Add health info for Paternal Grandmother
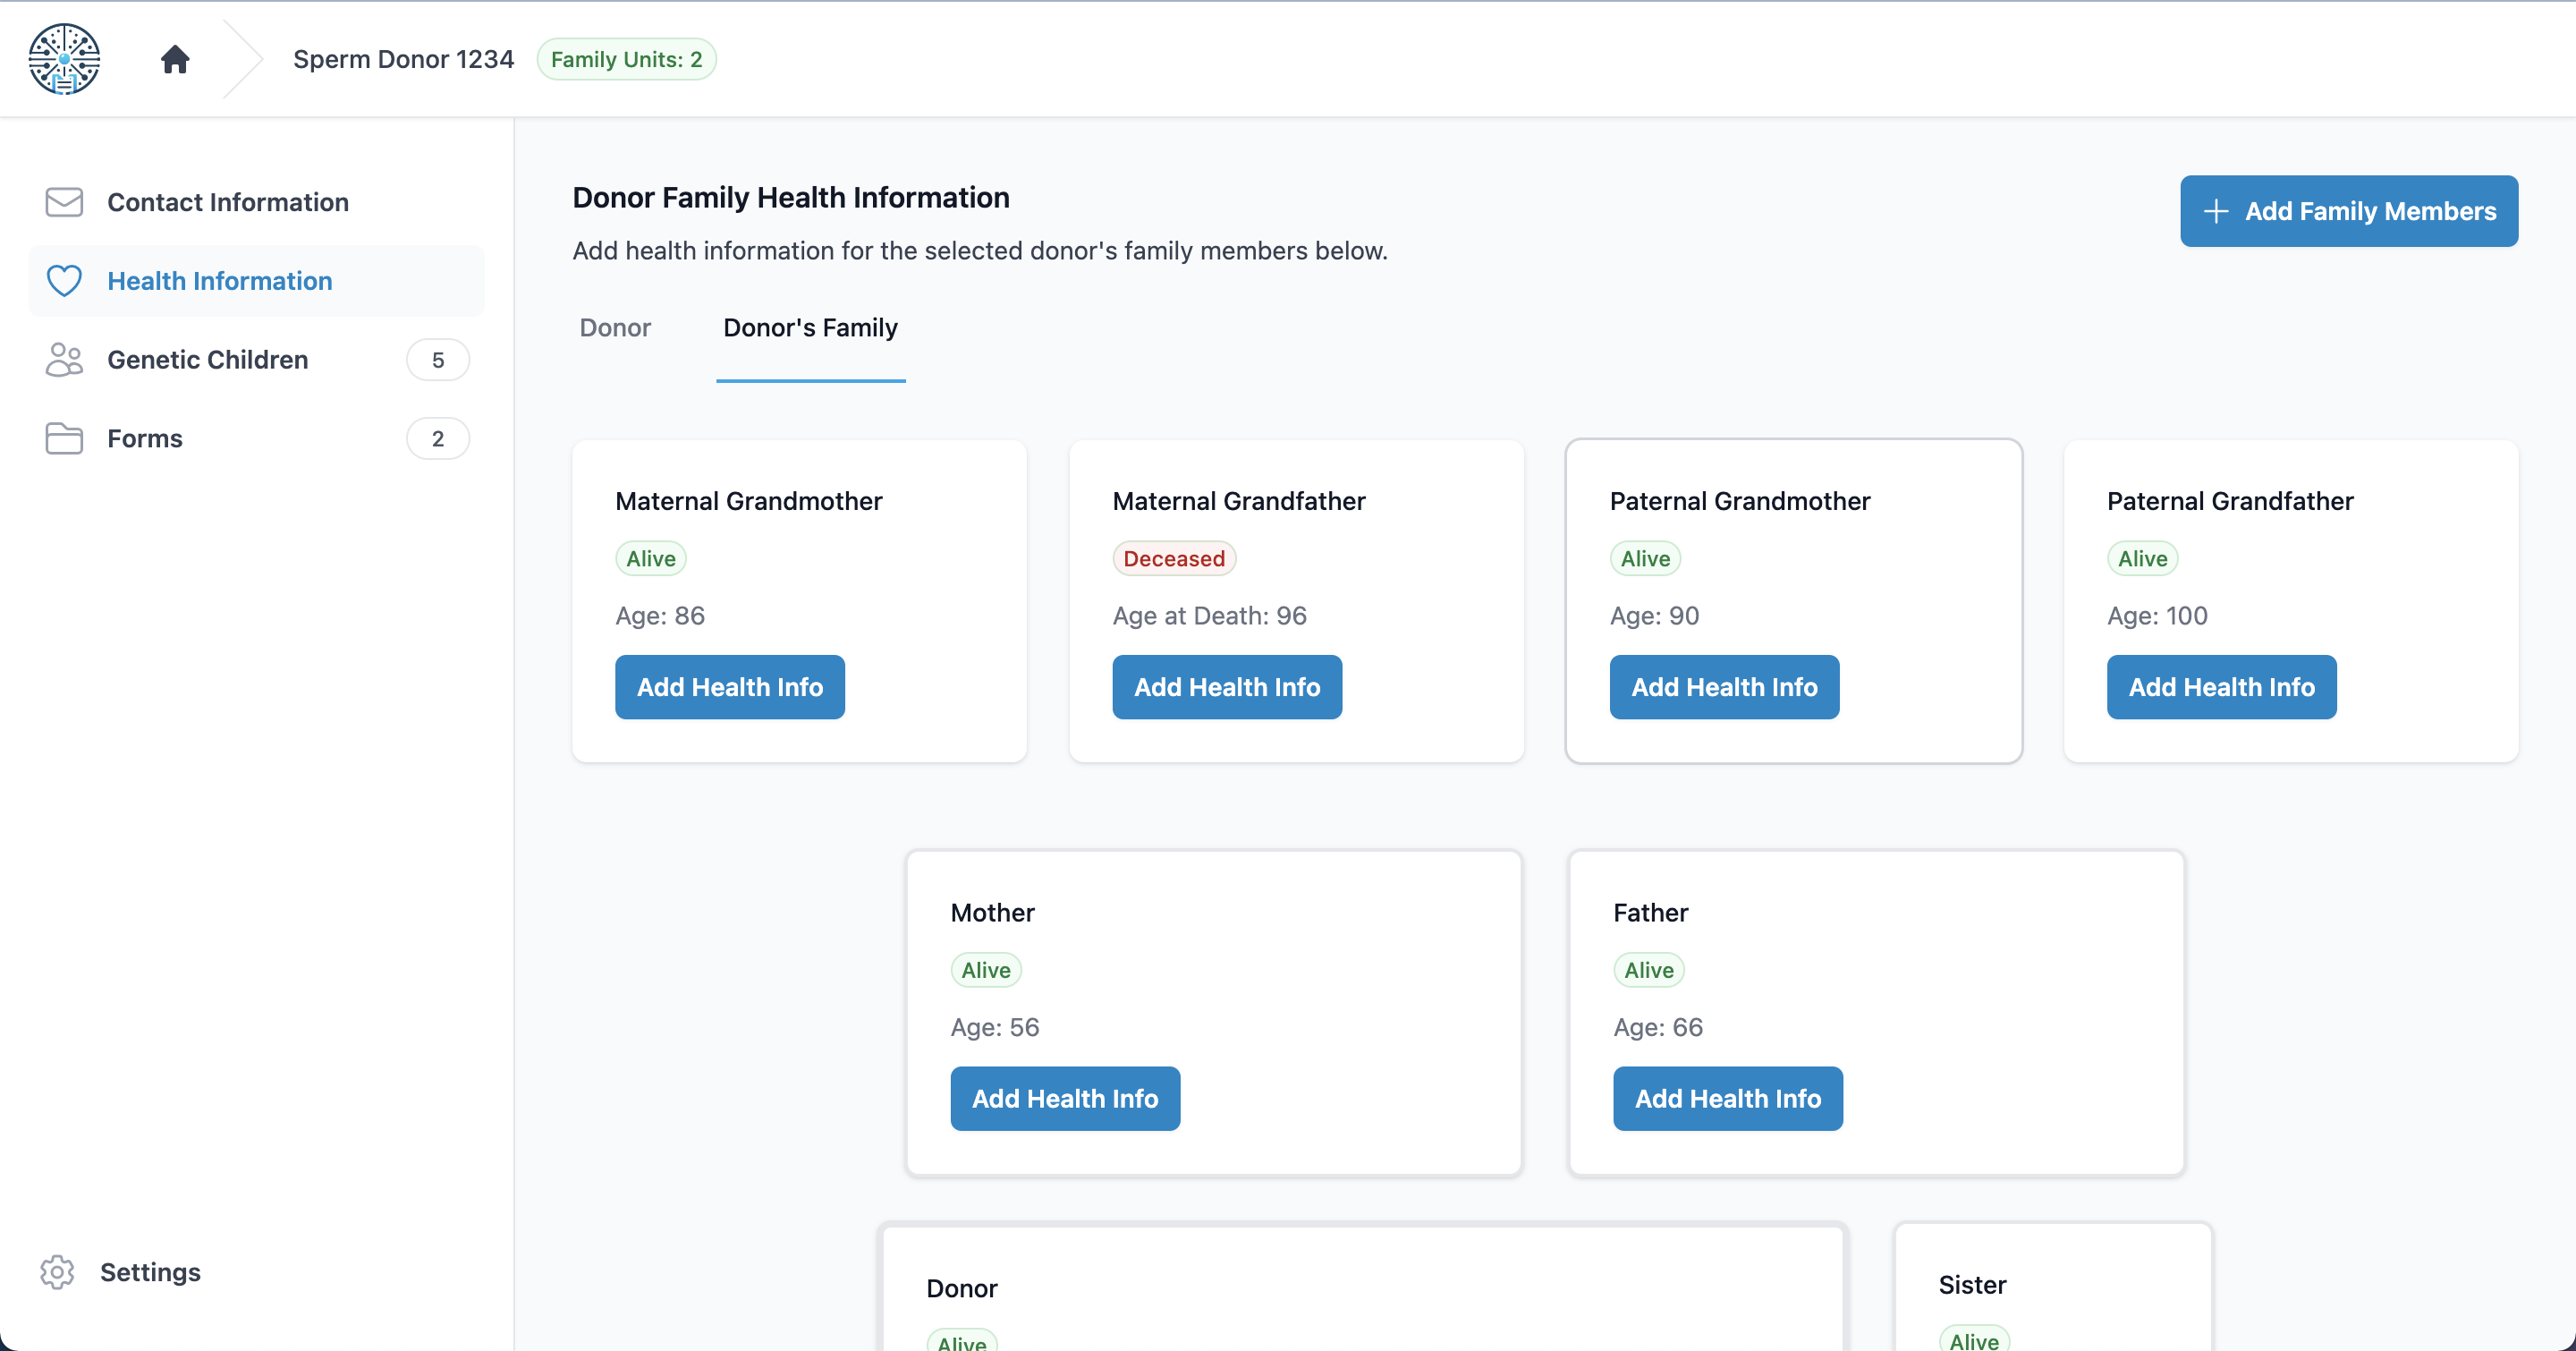 pyautogui.click(x=1724, y=686)
